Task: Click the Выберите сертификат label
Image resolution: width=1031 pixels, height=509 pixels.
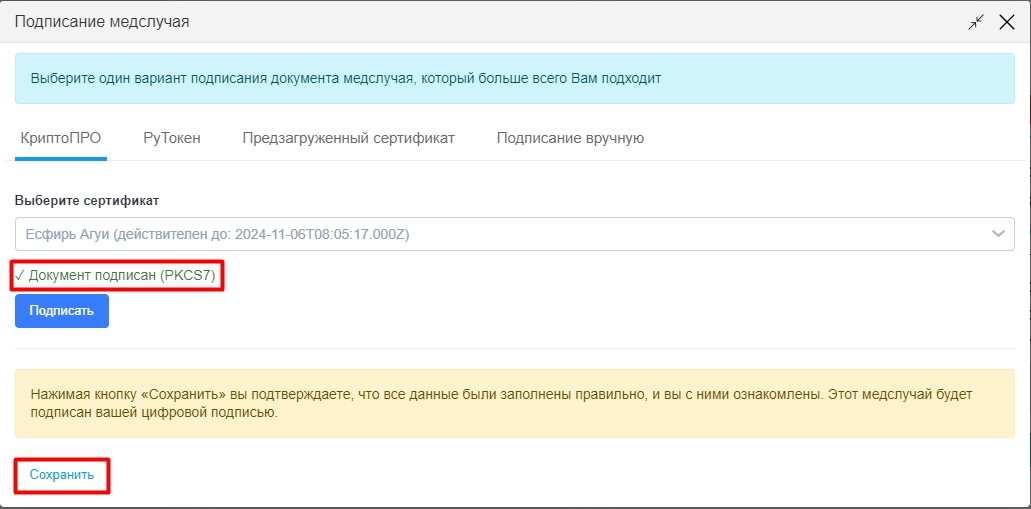Action: [87, 201]
